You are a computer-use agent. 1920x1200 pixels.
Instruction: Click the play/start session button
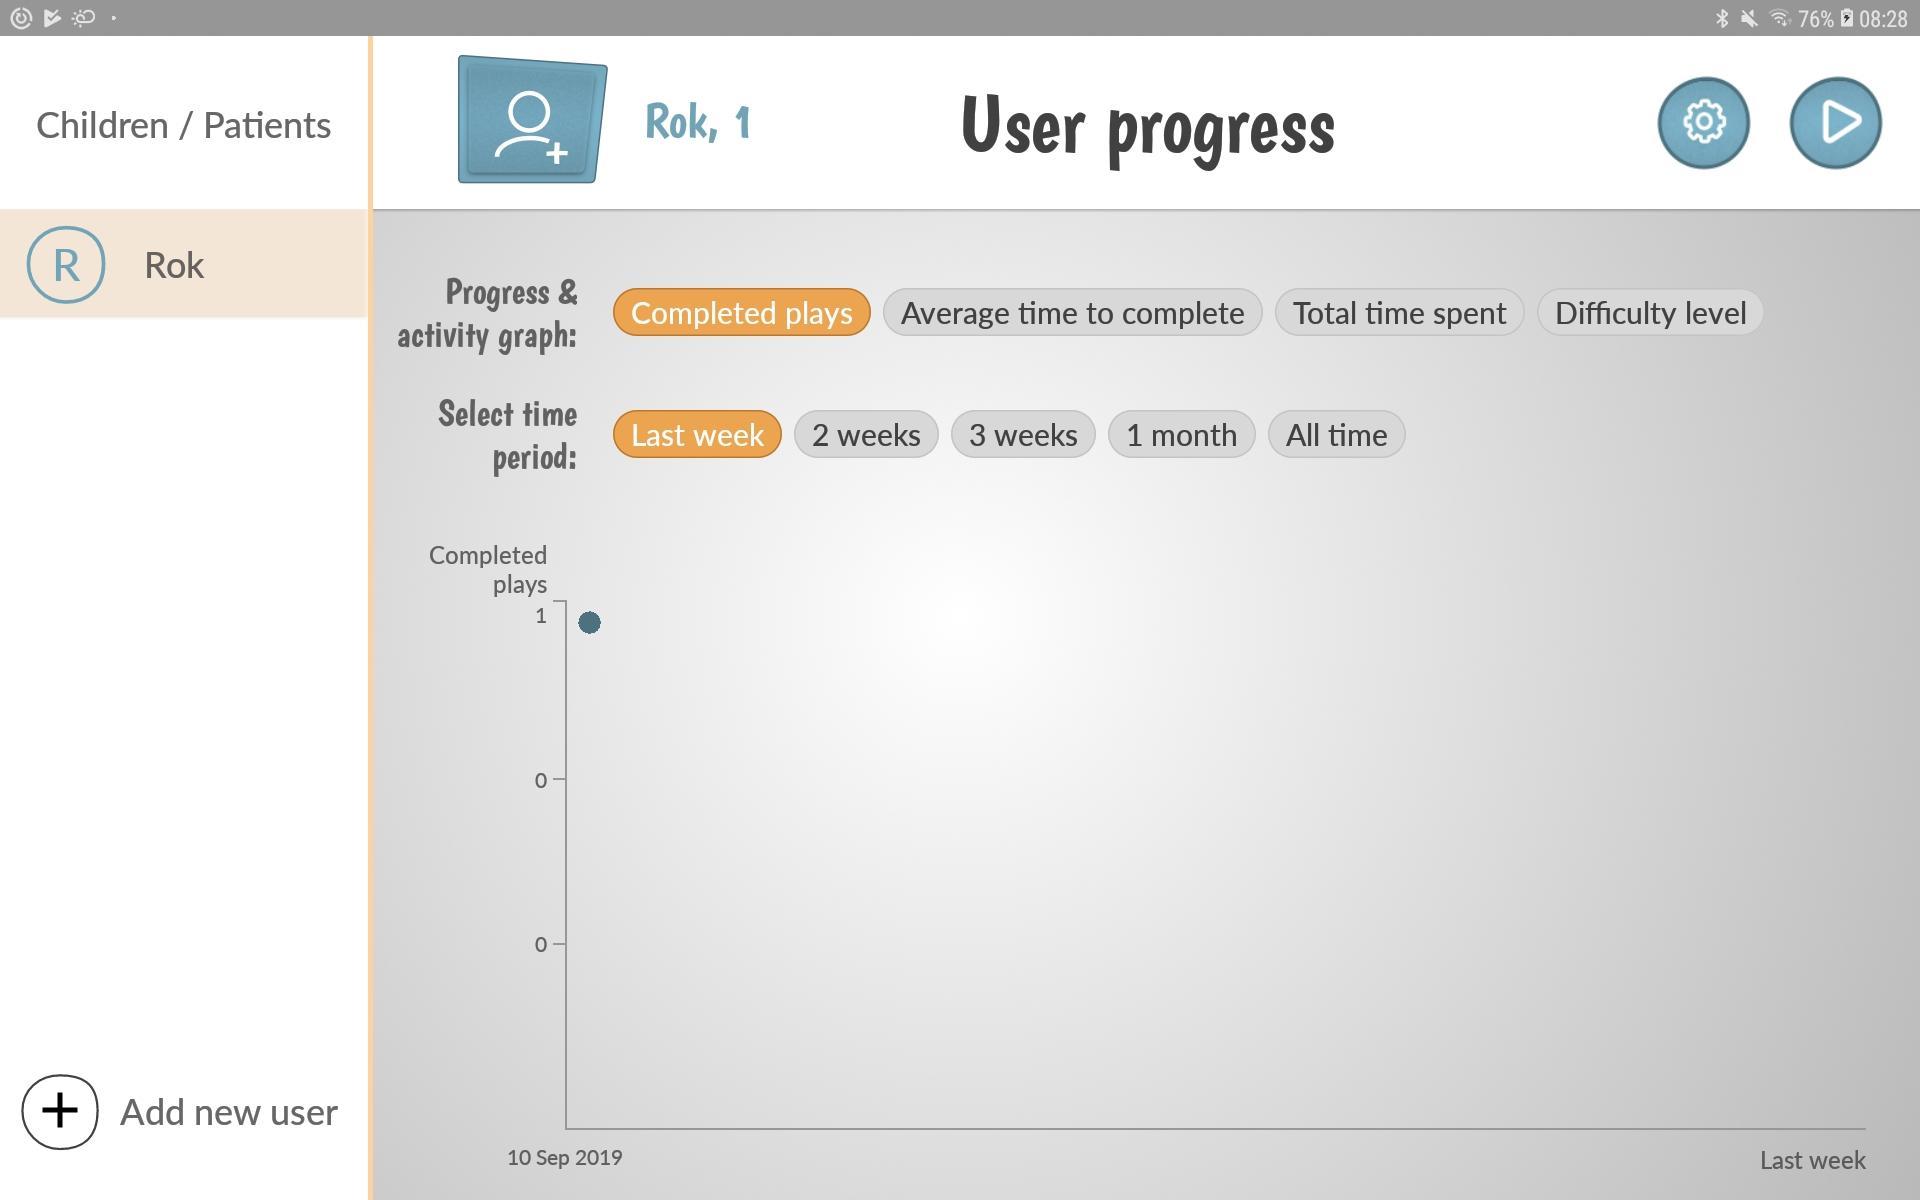tap(1836, 122)
